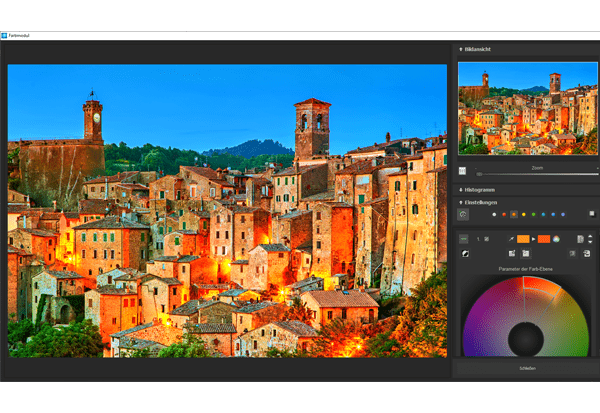The height and width of the screenshot is (413, 600).
Task: Move the layer down with the down arrow
Action: pos(590,242)
